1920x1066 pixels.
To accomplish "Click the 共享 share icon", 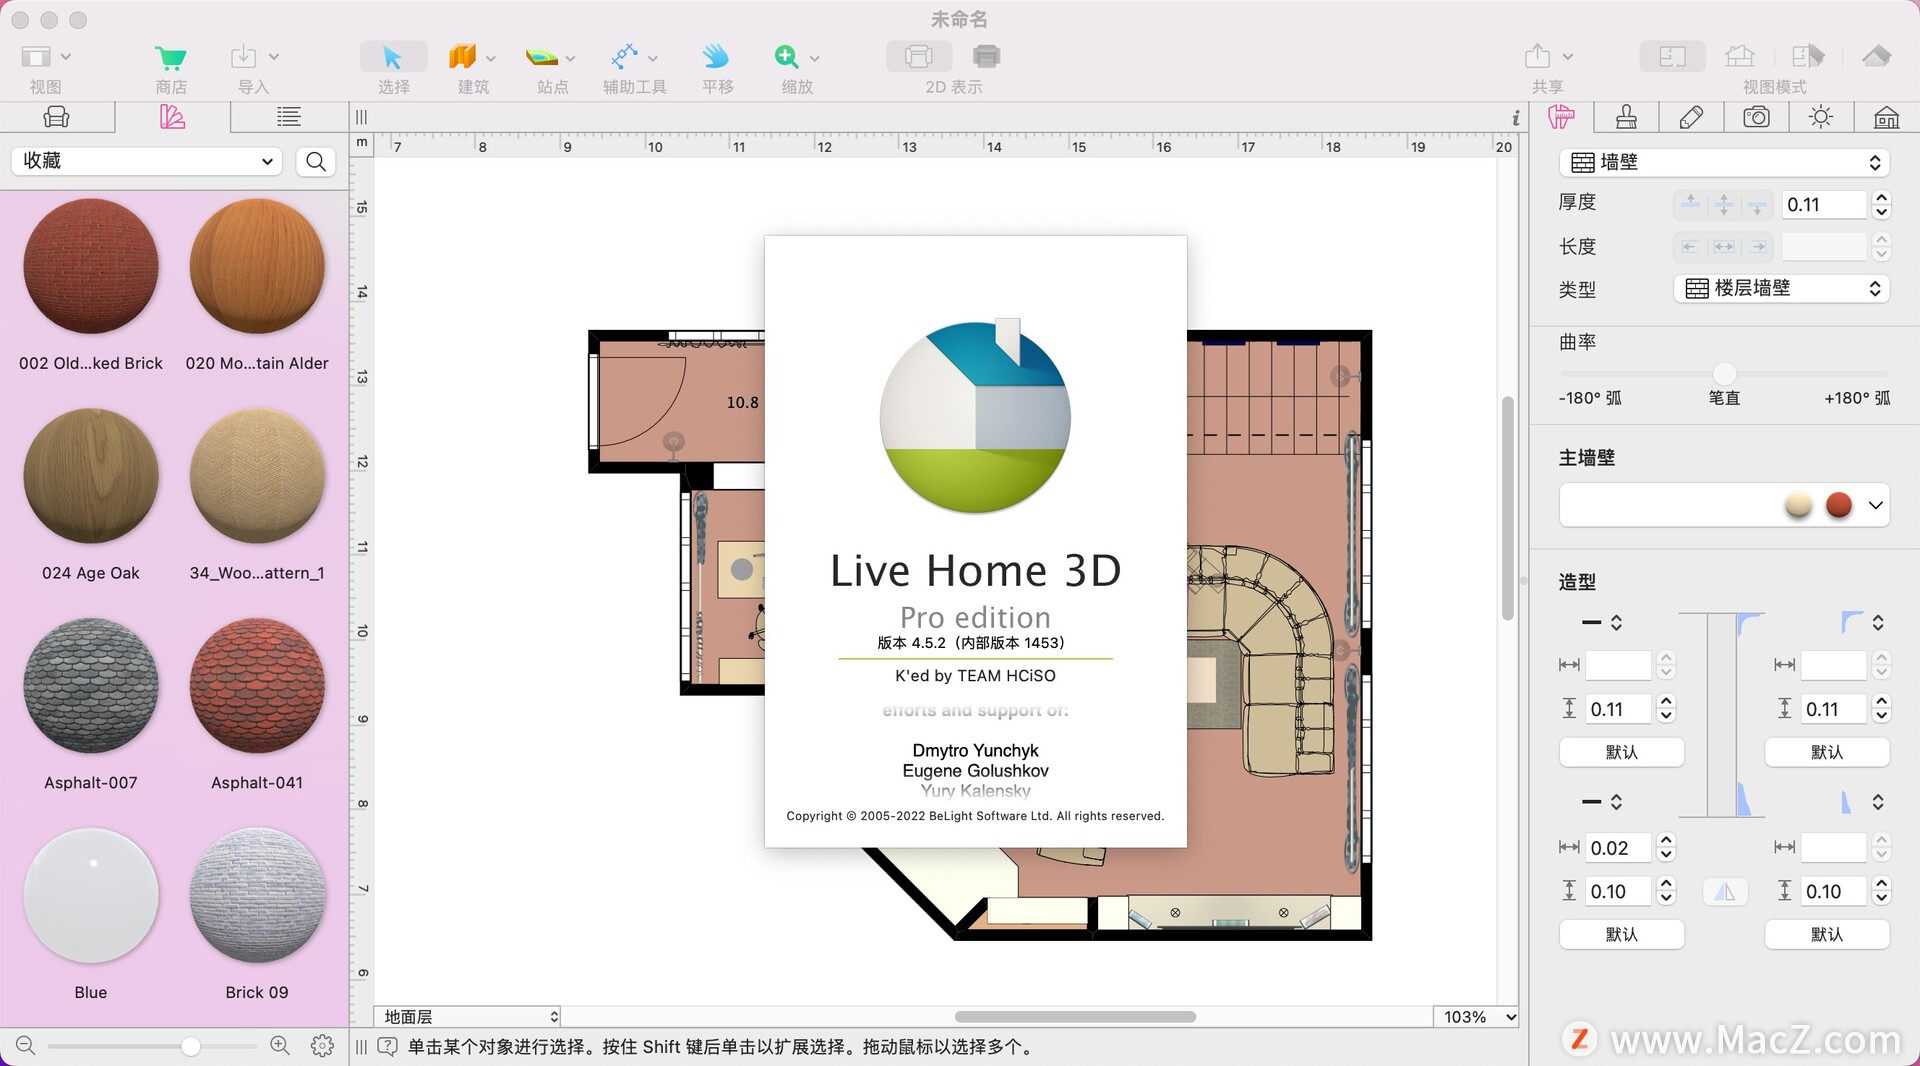I will point(1537,57).
